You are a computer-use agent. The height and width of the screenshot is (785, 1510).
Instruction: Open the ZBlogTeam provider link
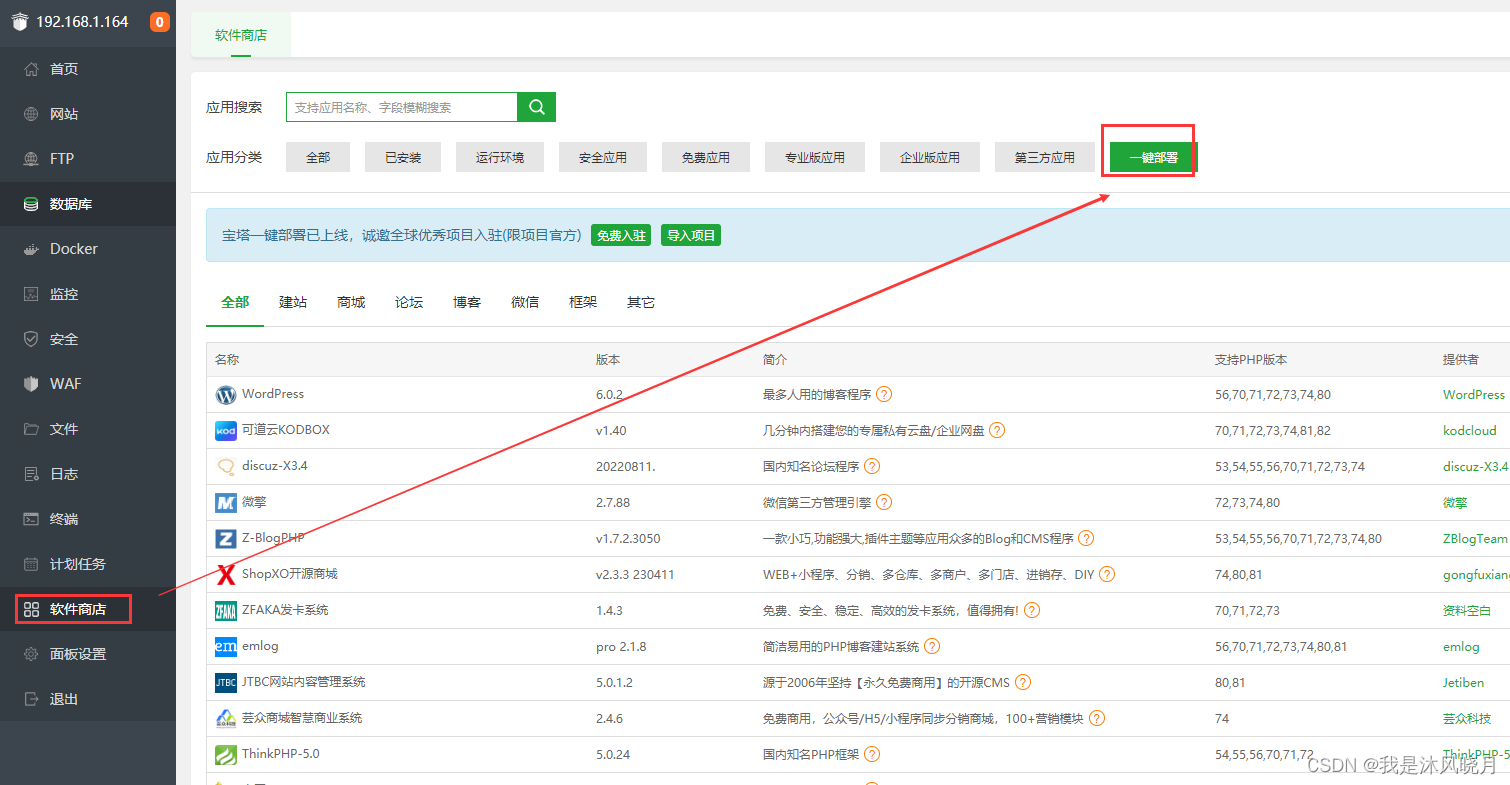(x=1475, y=538)
